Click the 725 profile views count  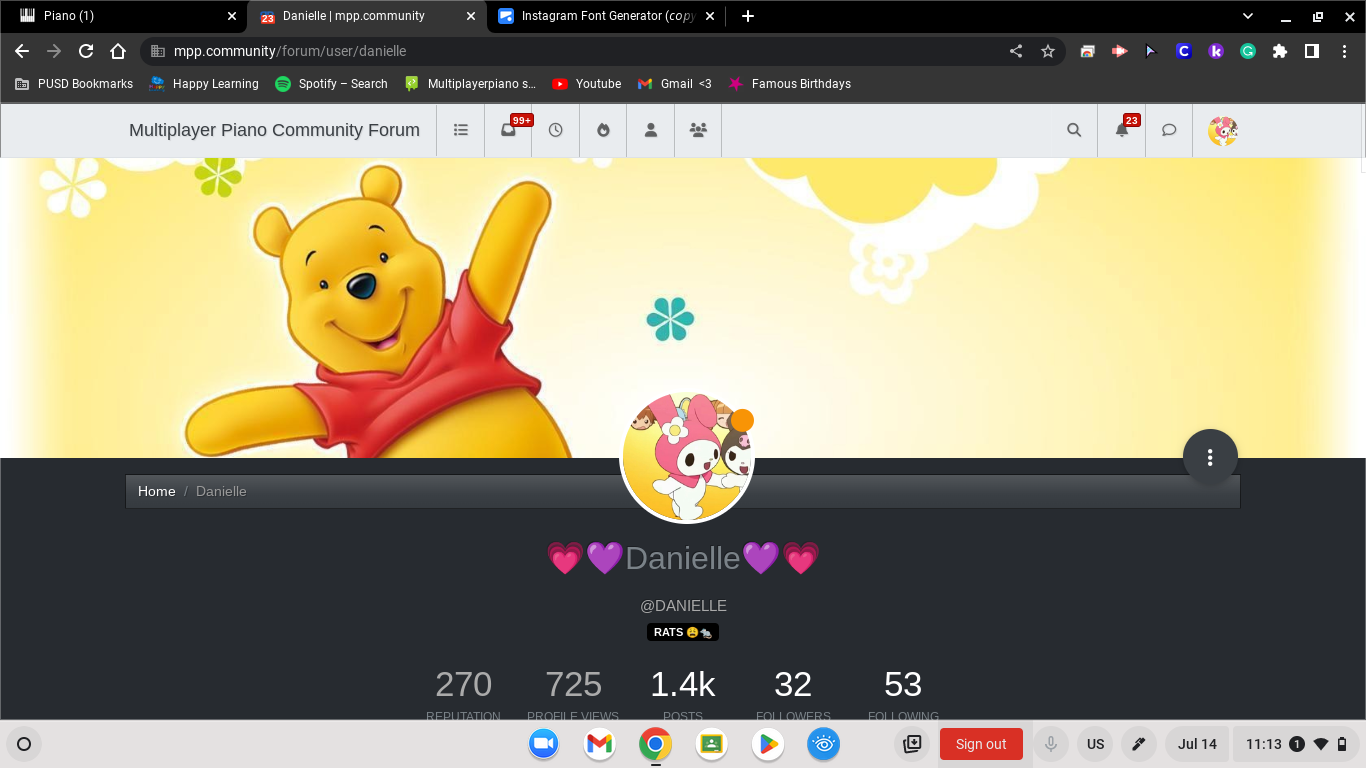pos(573,684)
